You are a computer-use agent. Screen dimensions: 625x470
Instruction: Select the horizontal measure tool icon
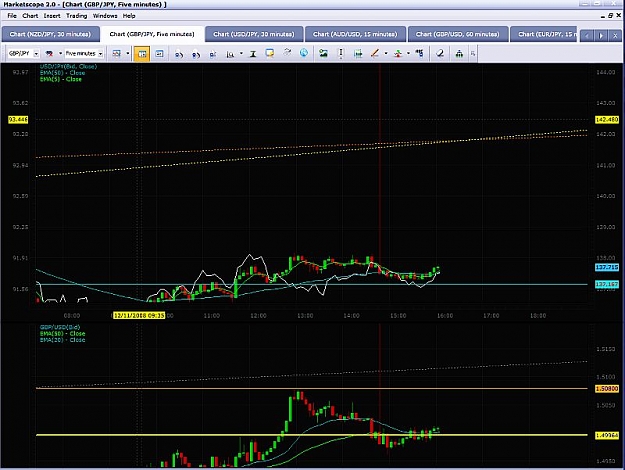[358, 53]
